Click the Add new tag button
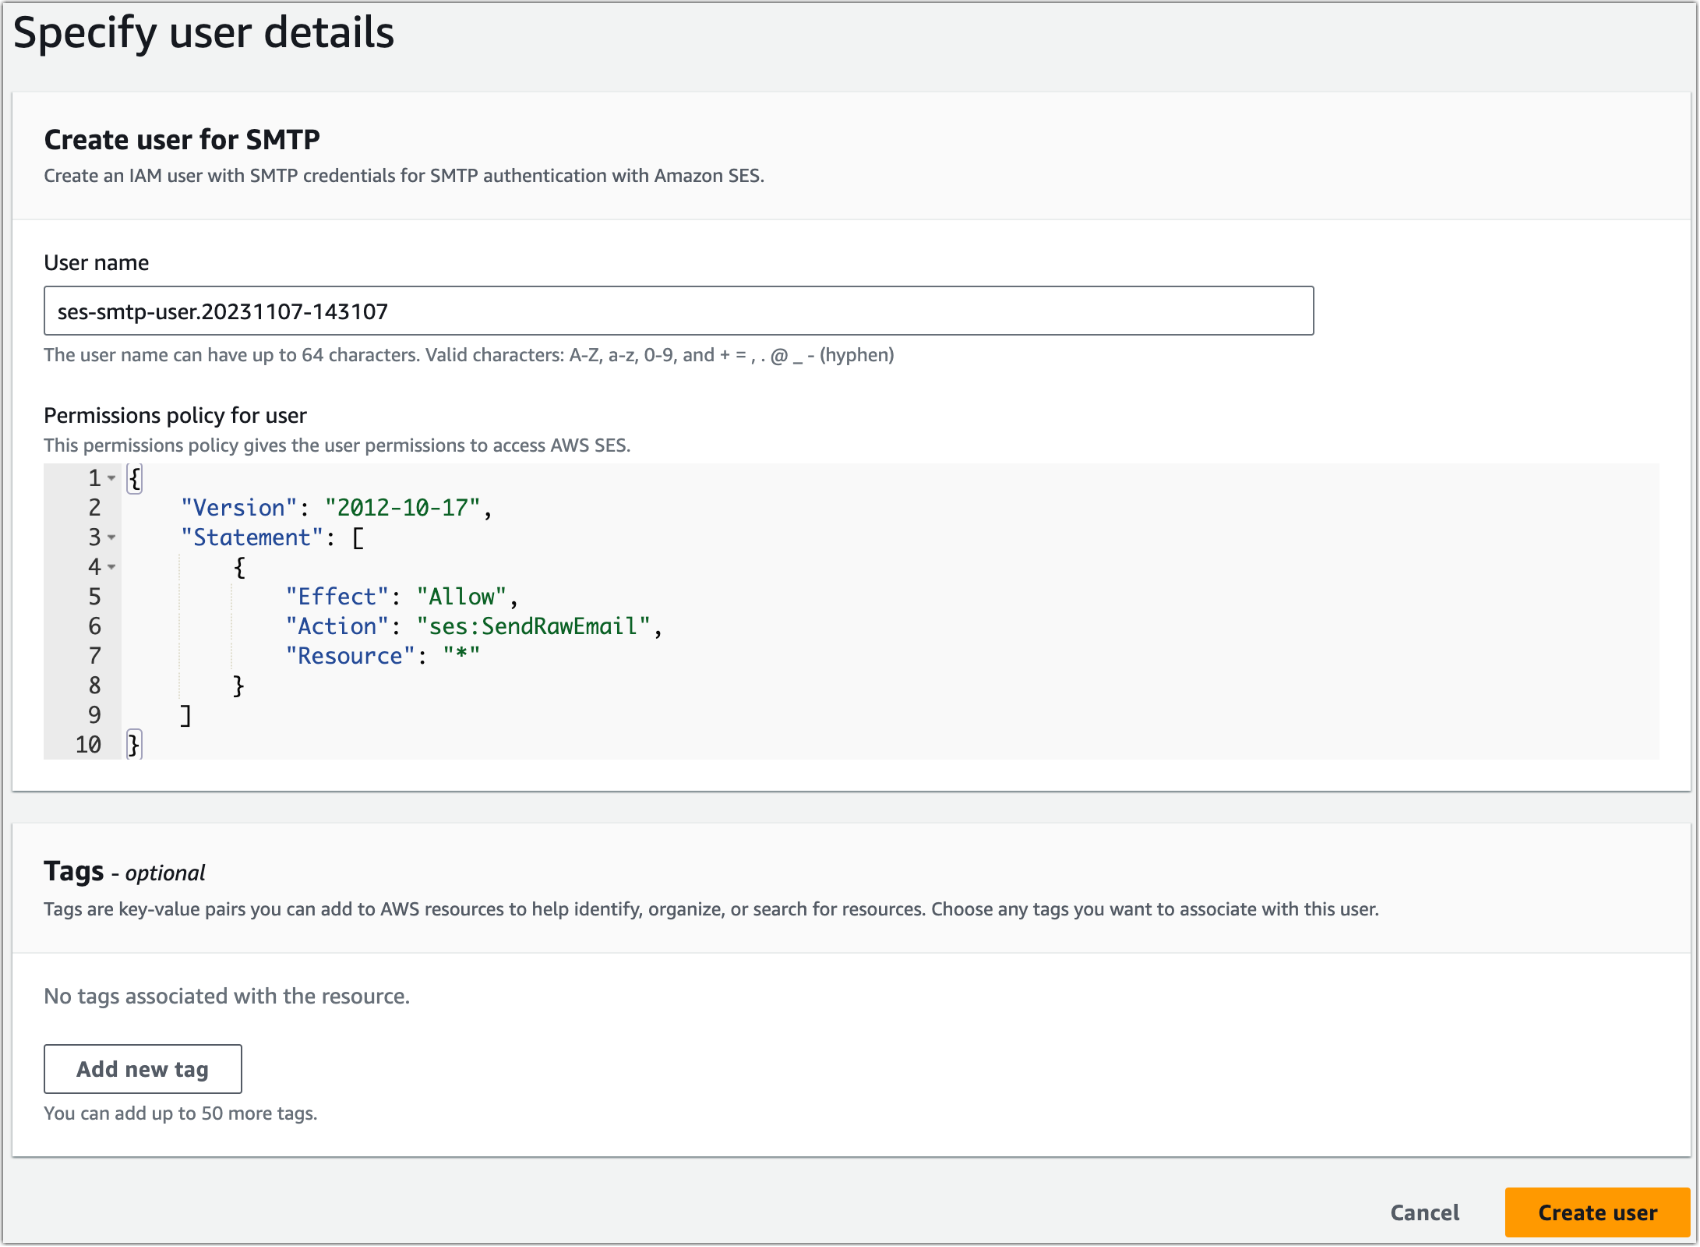1700x1247 pixels. (142, 1068)
